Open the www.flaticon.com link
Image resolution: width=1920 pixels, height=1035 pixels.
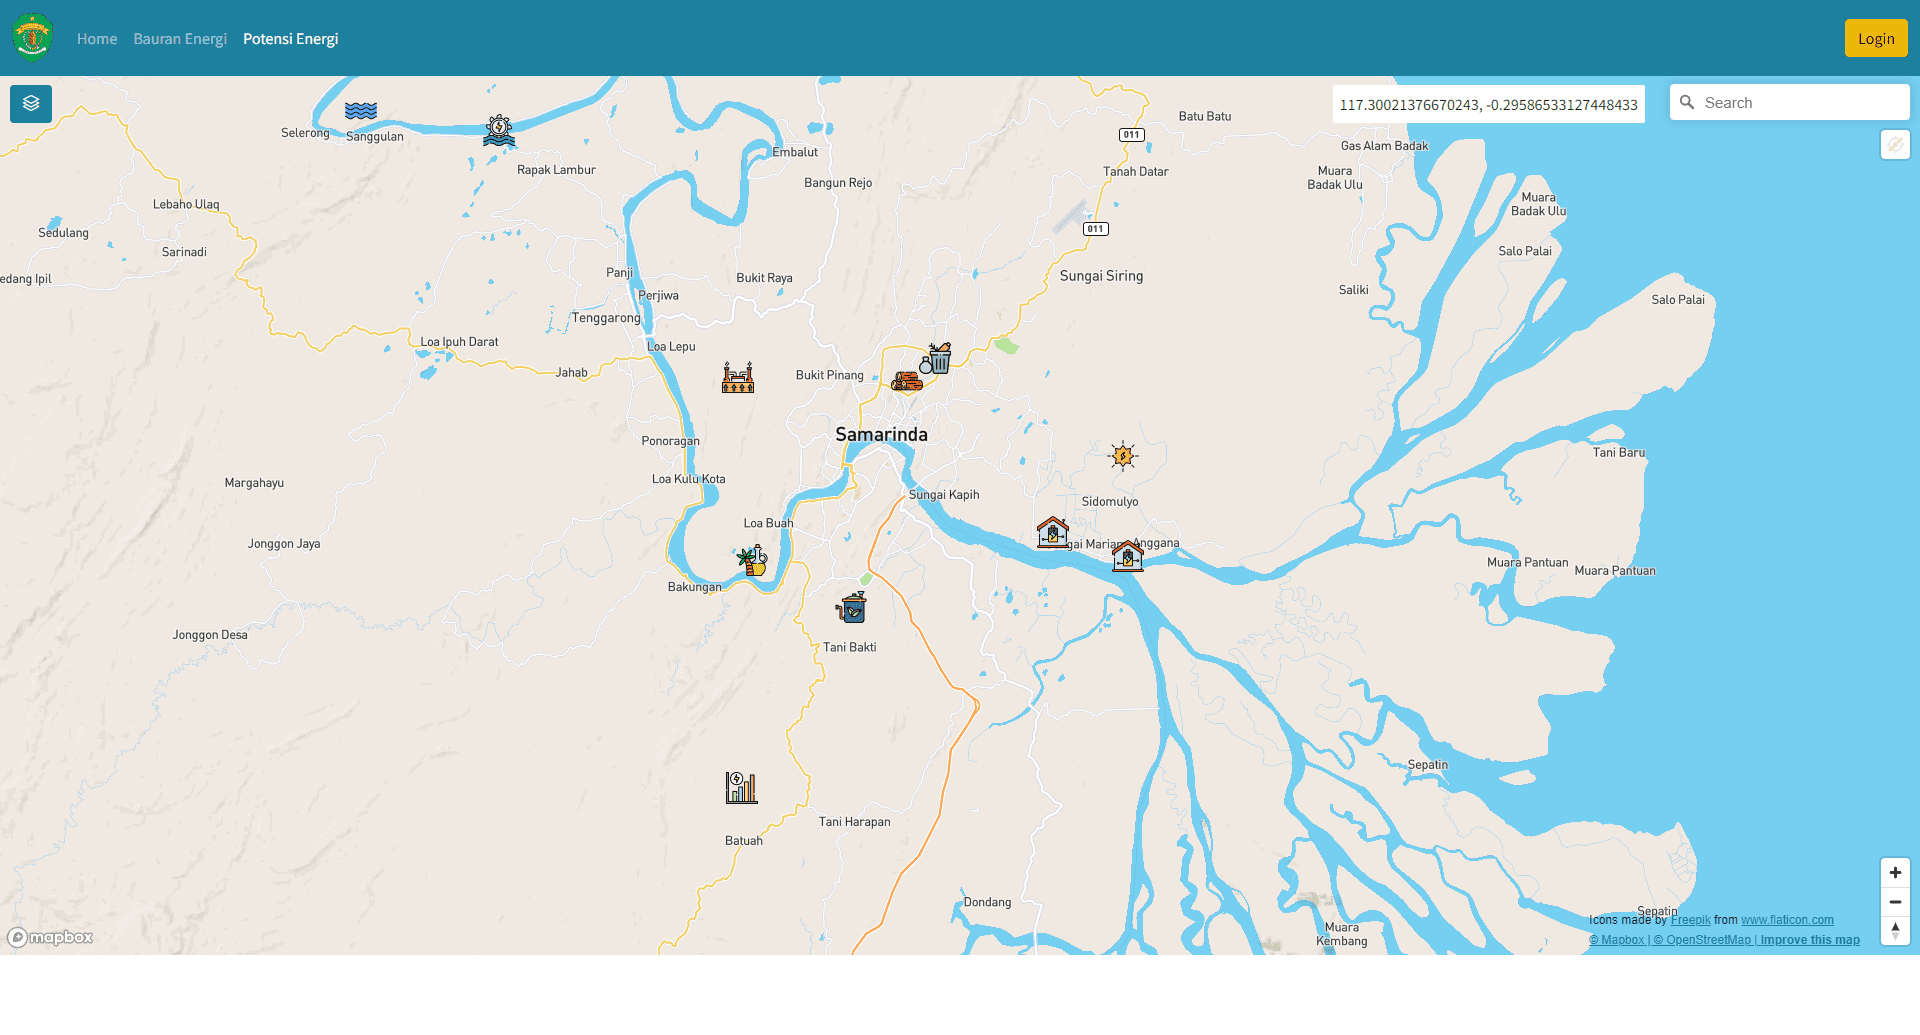[1787, 920]
